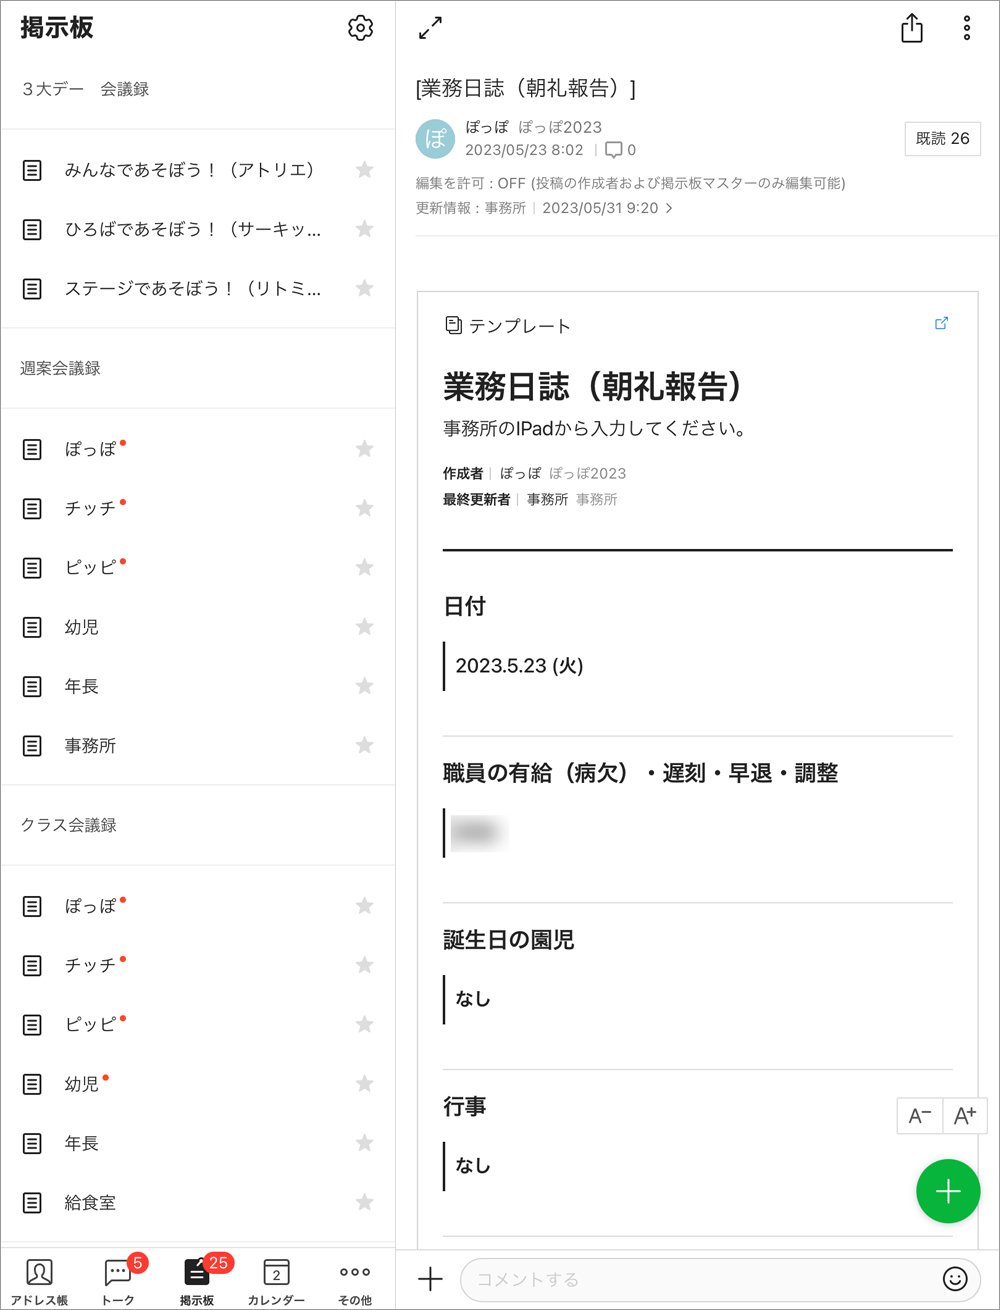Expand the post to full screen
This screenshot has height=1310, width=1000.
tap(430, 28)
